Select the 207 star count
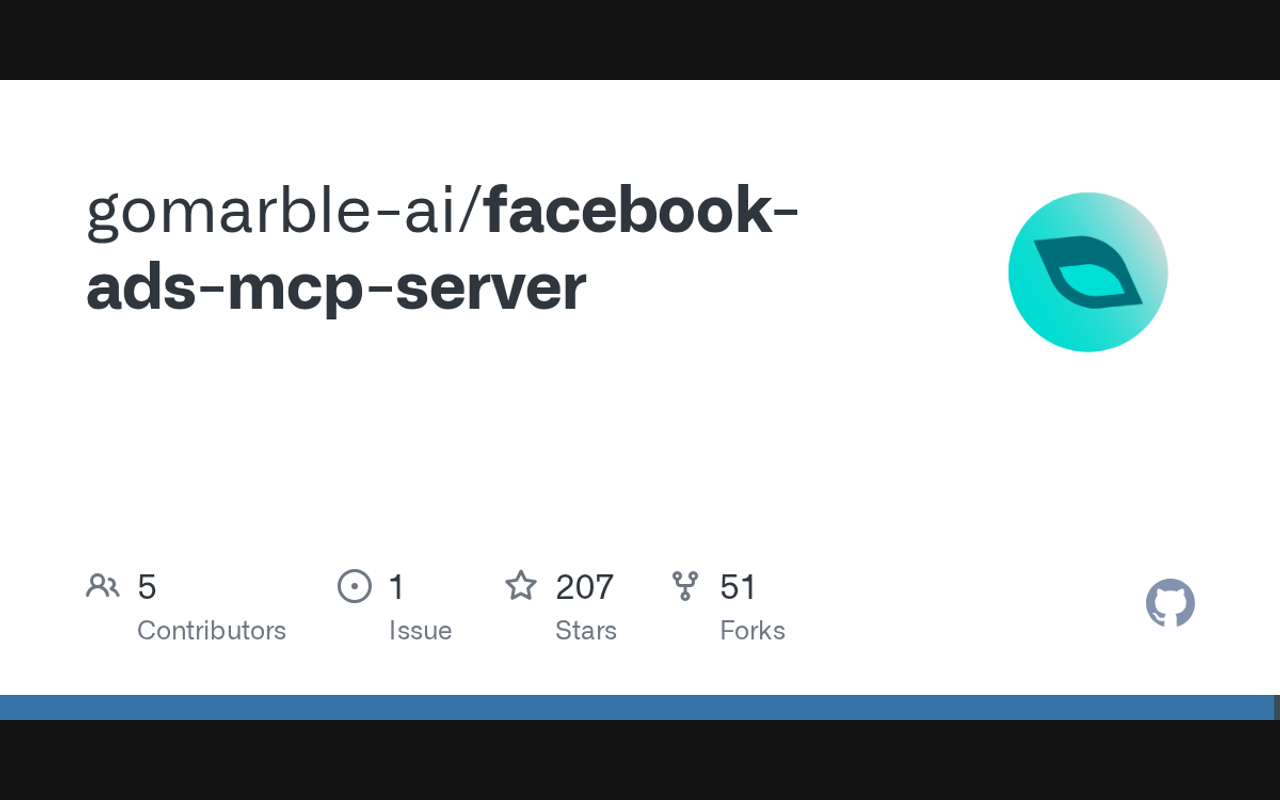This screenshot has height=800, width=1280. [584, 587]
